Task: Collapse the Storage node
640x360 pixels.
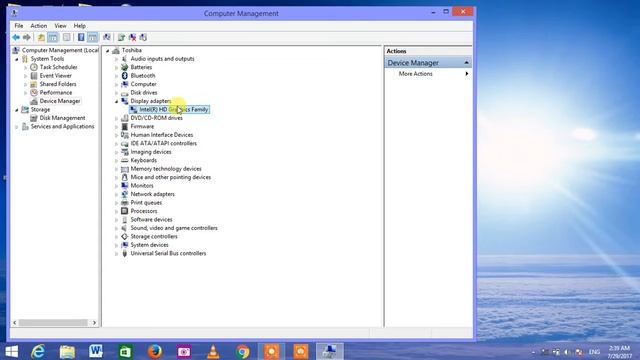Action: (x=17, y=110)
